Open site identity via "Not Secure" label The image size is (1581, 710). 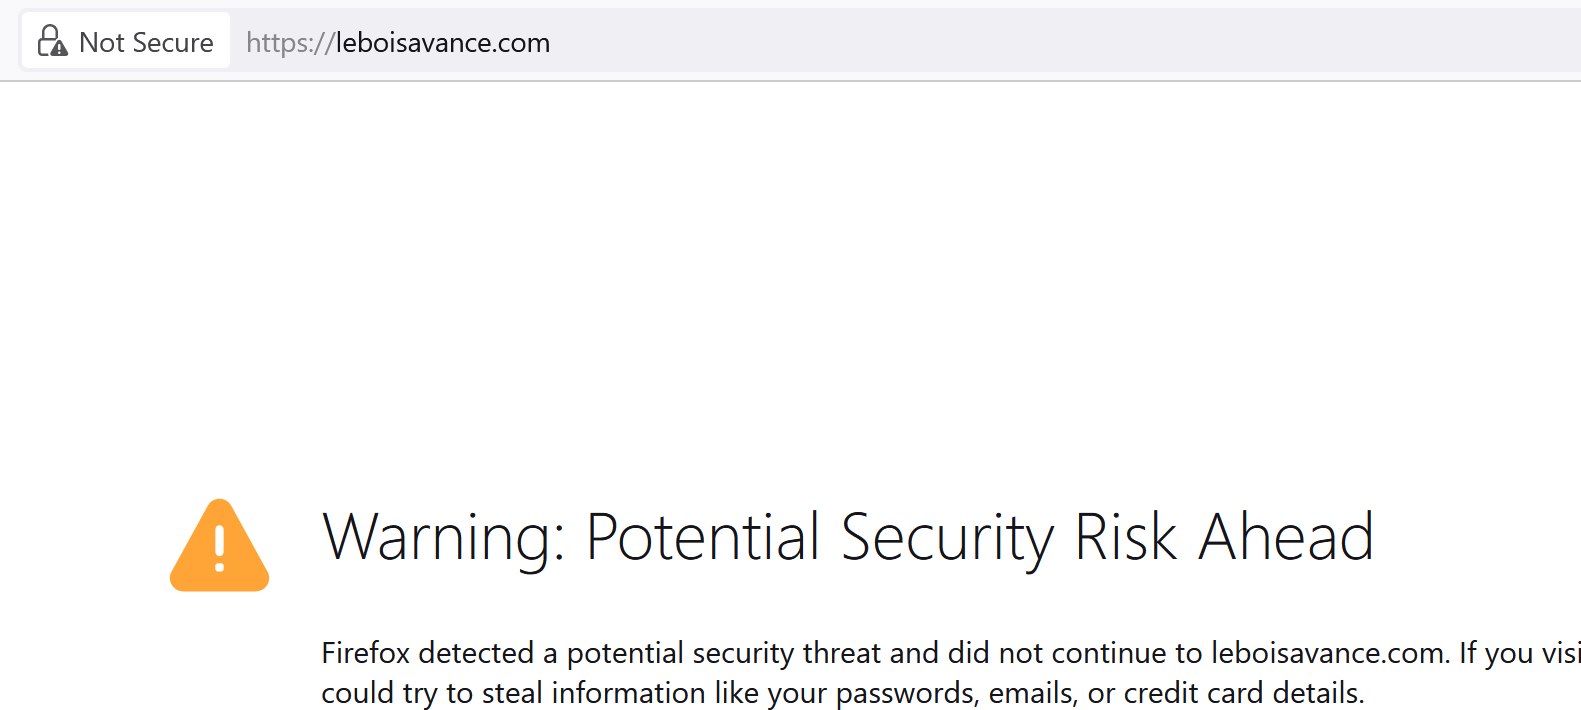tap(146, 42)
